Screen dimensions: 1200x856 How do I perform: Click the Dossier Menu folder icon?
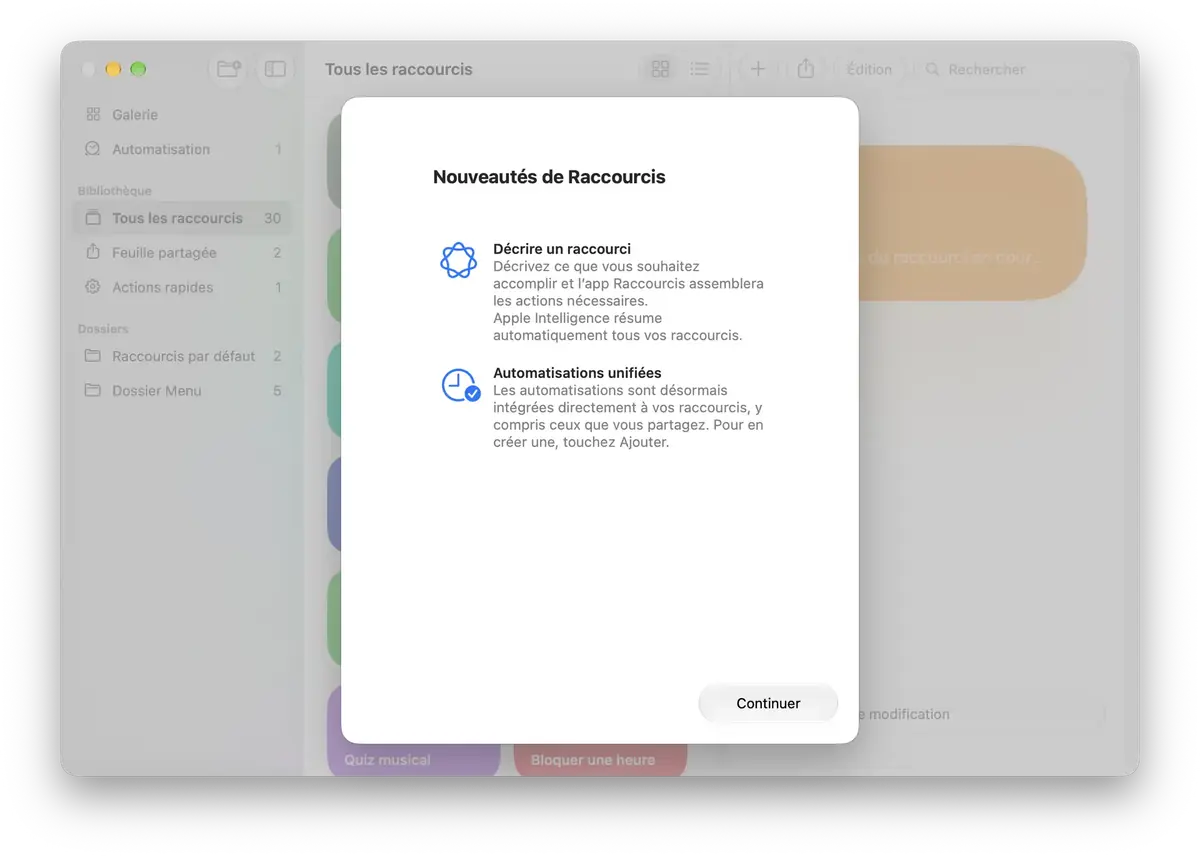[x=93, y=390]
